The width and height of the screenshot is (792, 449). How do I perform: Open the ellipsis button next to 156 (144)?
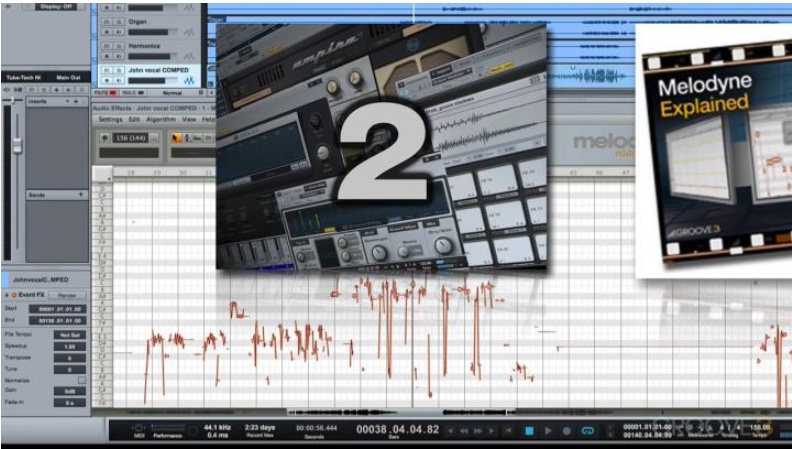click(154, 138)
